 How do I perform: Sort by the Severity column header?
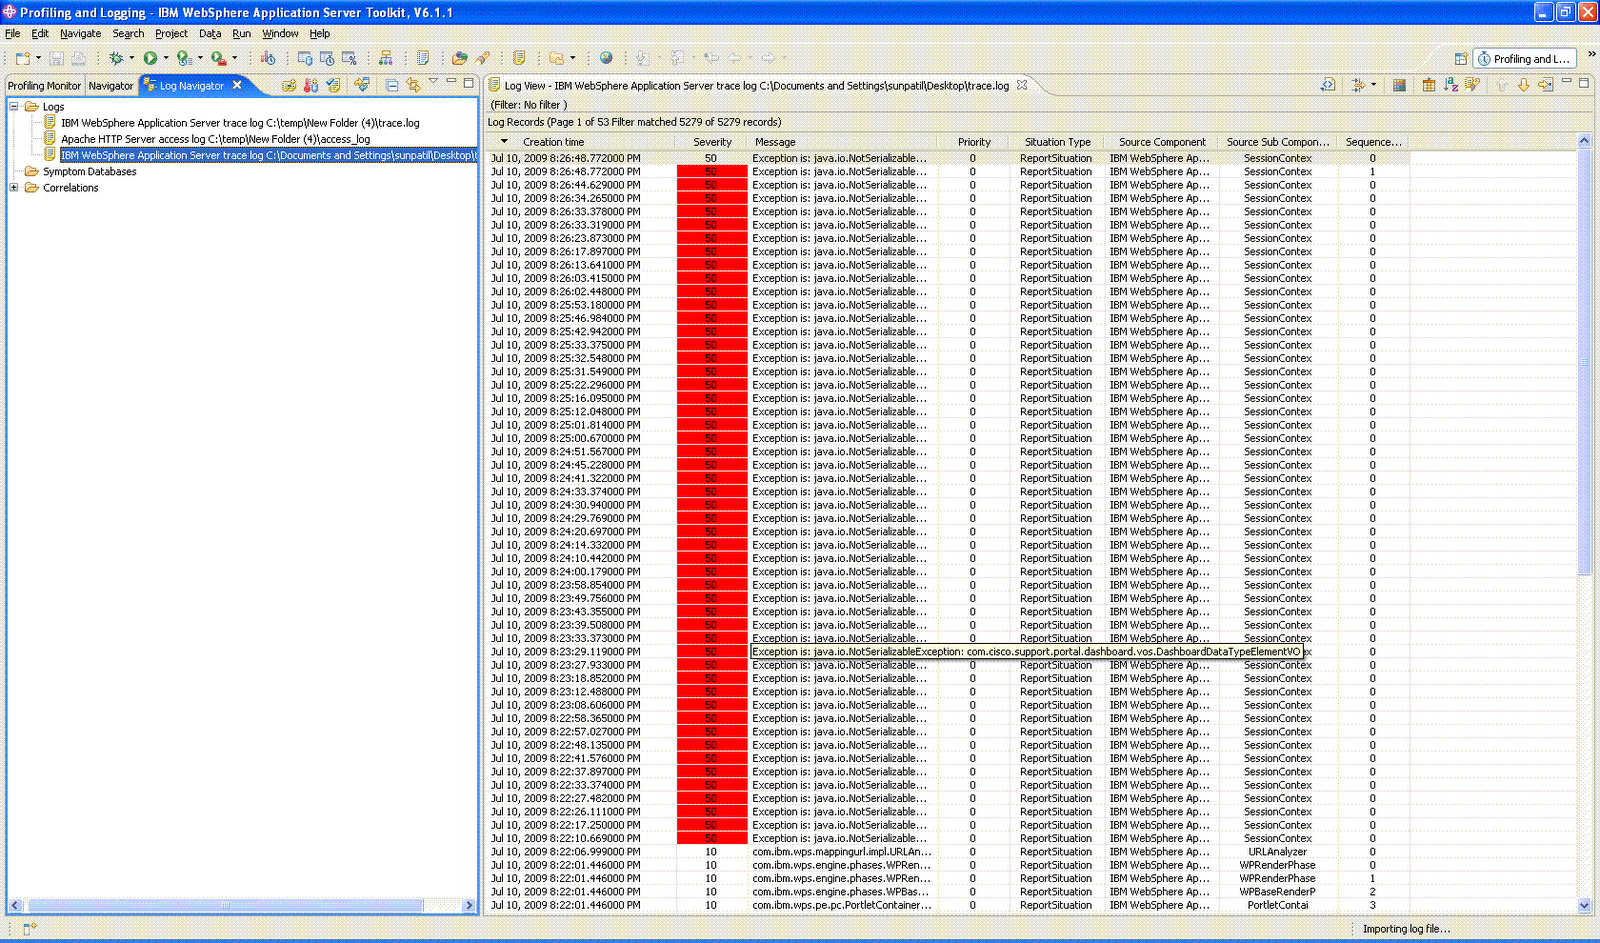coord(712,142)
